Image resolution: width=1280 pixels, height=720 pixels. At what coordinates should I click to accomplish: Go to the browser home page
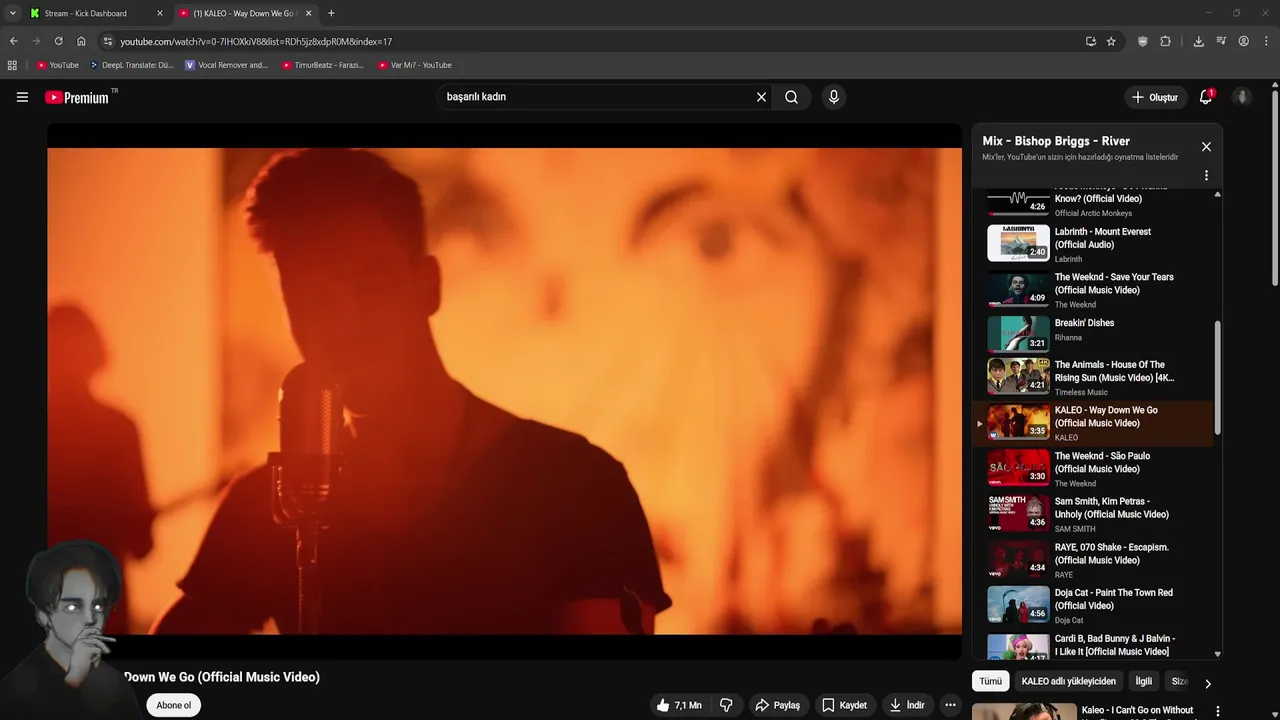click(81, 41)
